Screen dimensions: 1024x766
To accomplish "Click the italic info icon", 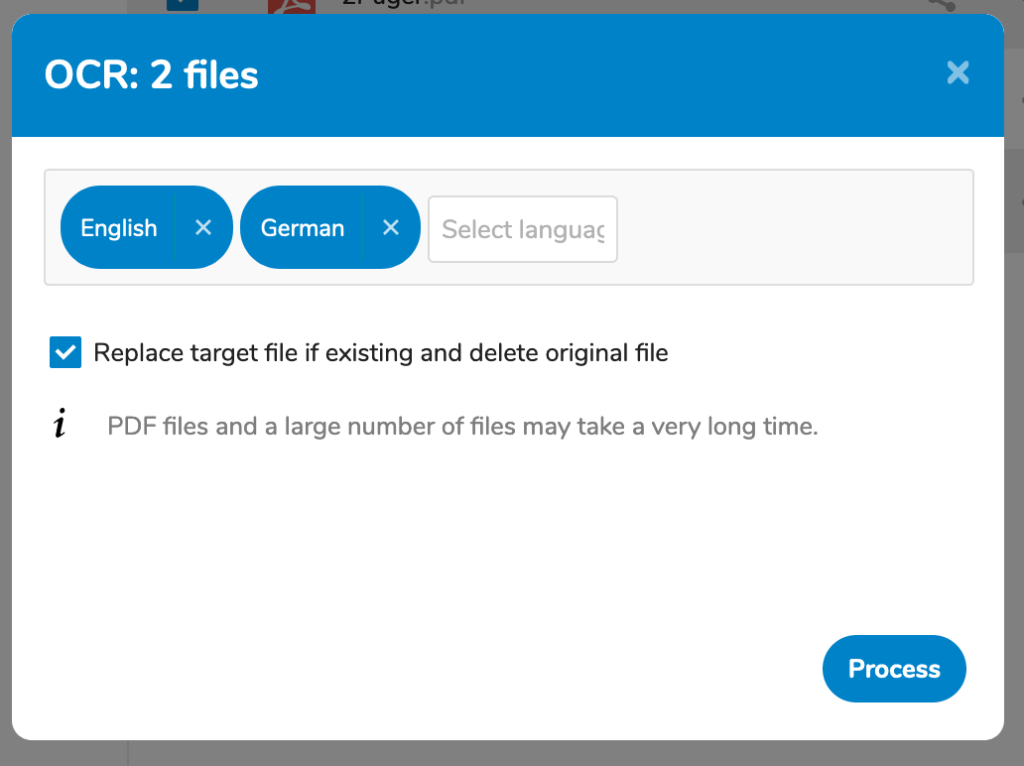I will [x=61, y=426].
